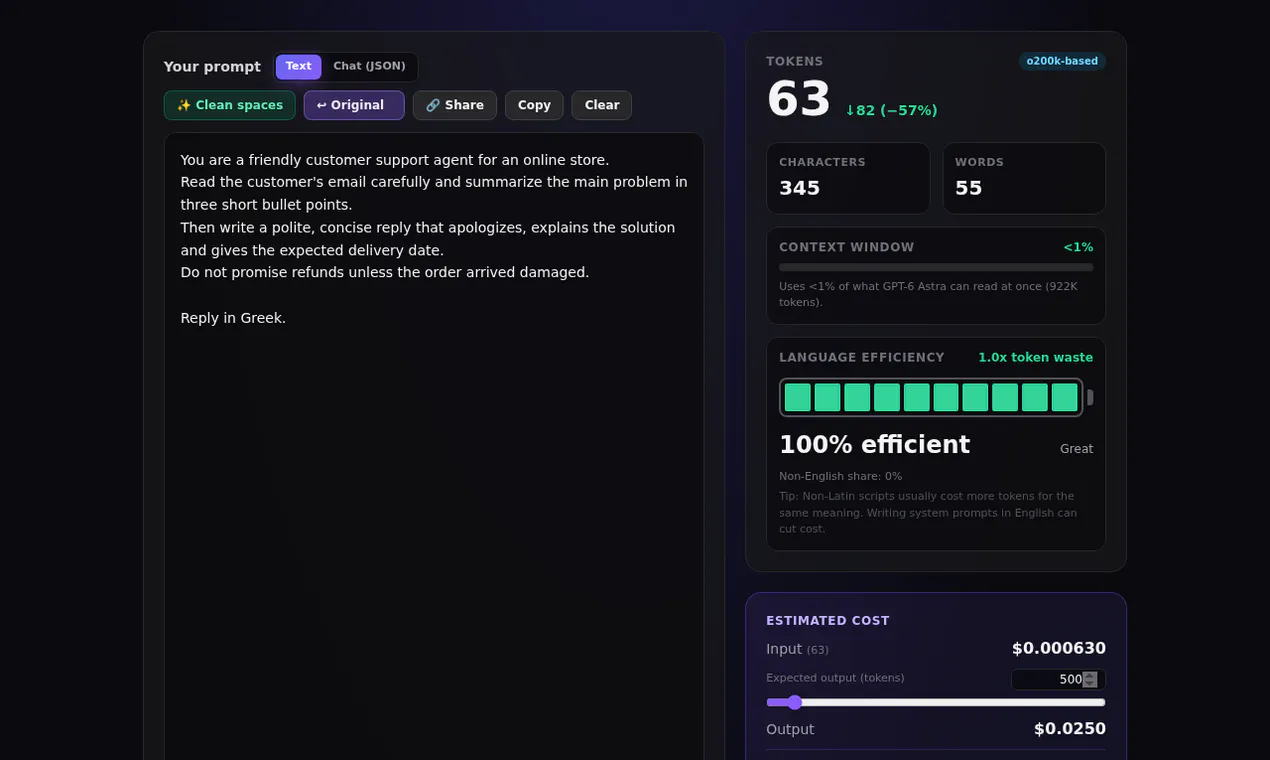Click the GPT-6 Astra context description text
Viewport: 1270px width, 760px height.
928,294
